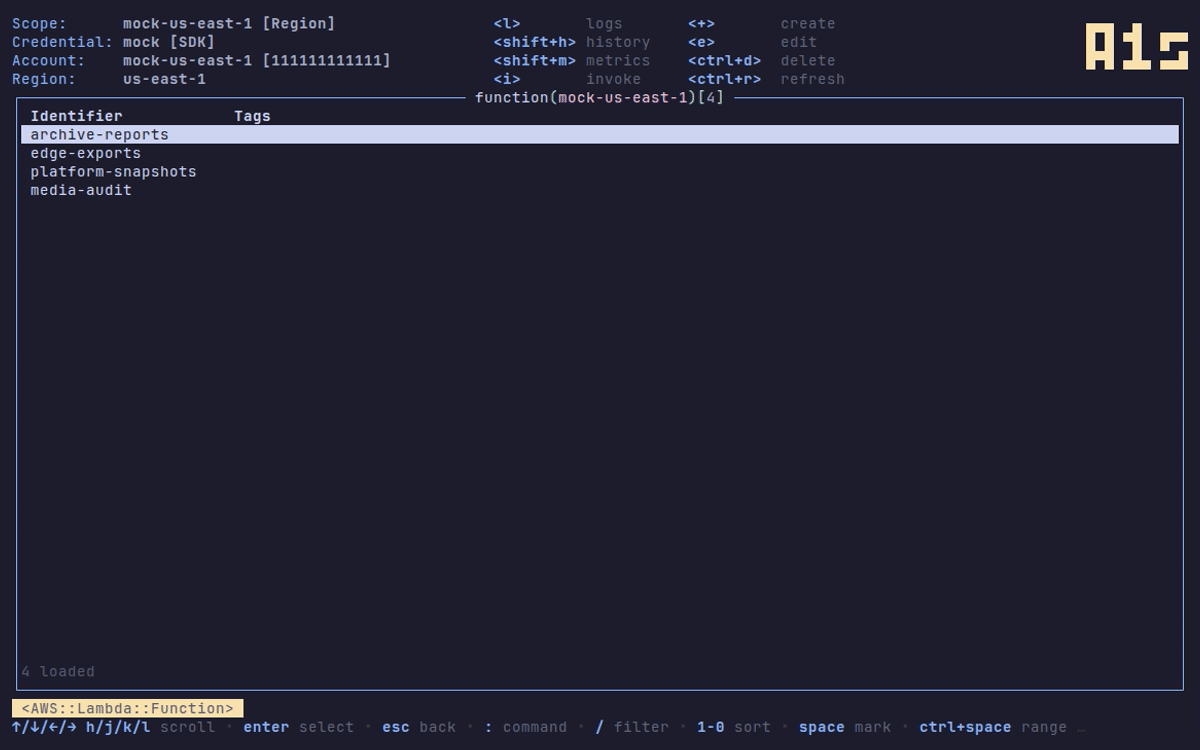This screenshot has width=1200, height=750.
Task: Click the Scope value mock-us-east-1 [Region]
Action: pos(229,23)
